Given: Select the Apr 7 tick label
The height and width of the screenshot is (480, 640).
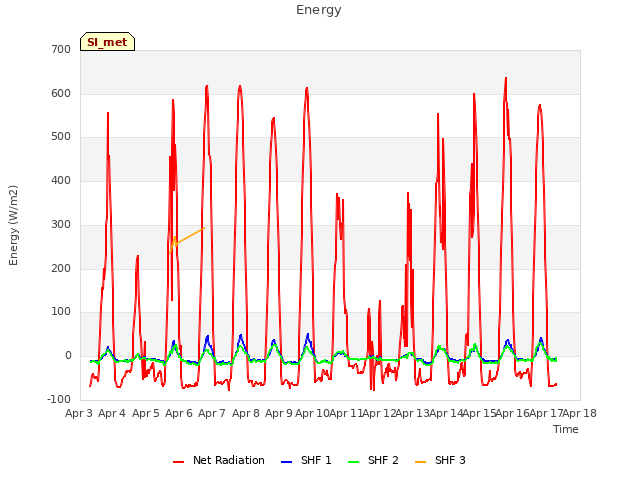Looking at the screenshot, I should click(x=212, y=413).
